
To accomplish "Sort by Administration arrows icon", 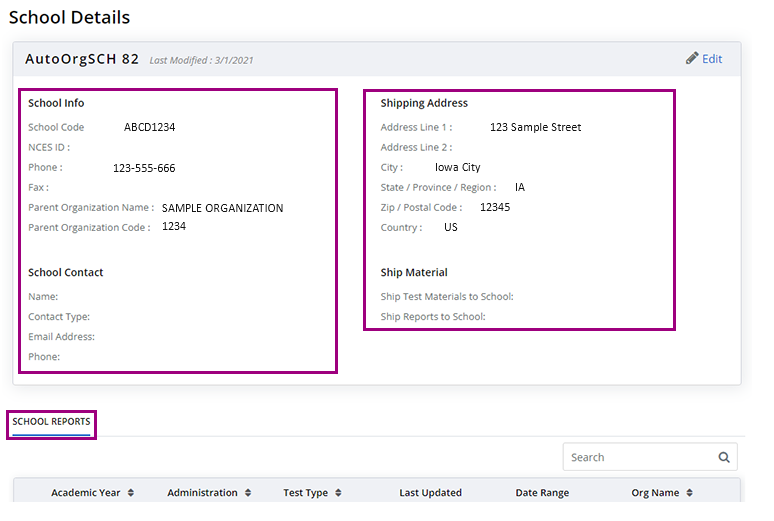I will point(248,492).
